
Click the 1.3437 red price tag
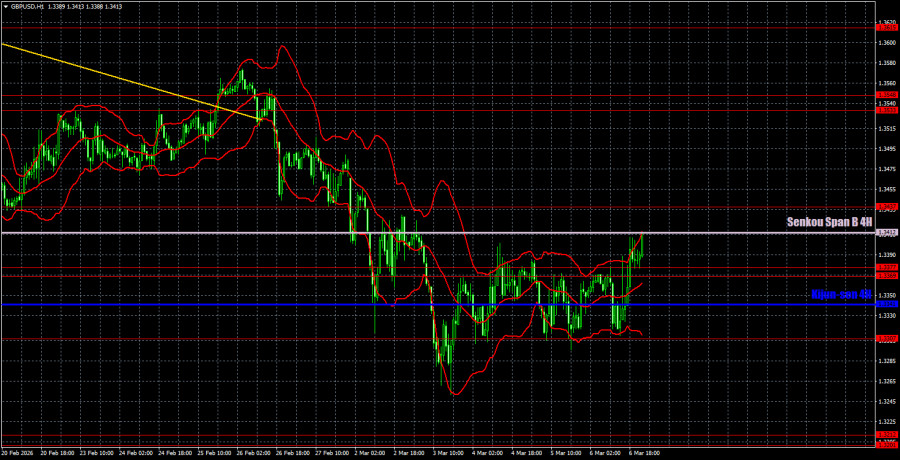(885, 207)
